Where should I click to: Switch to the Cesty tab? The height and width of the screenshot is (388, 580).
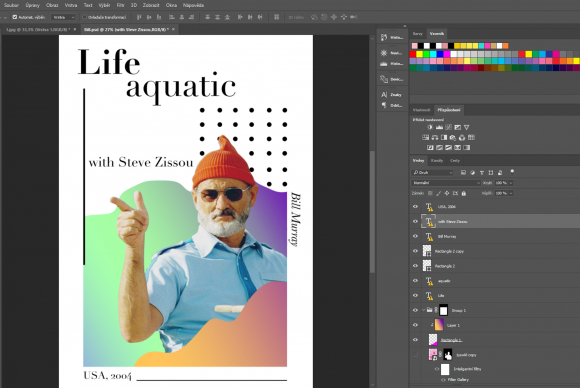click(455, 161)
